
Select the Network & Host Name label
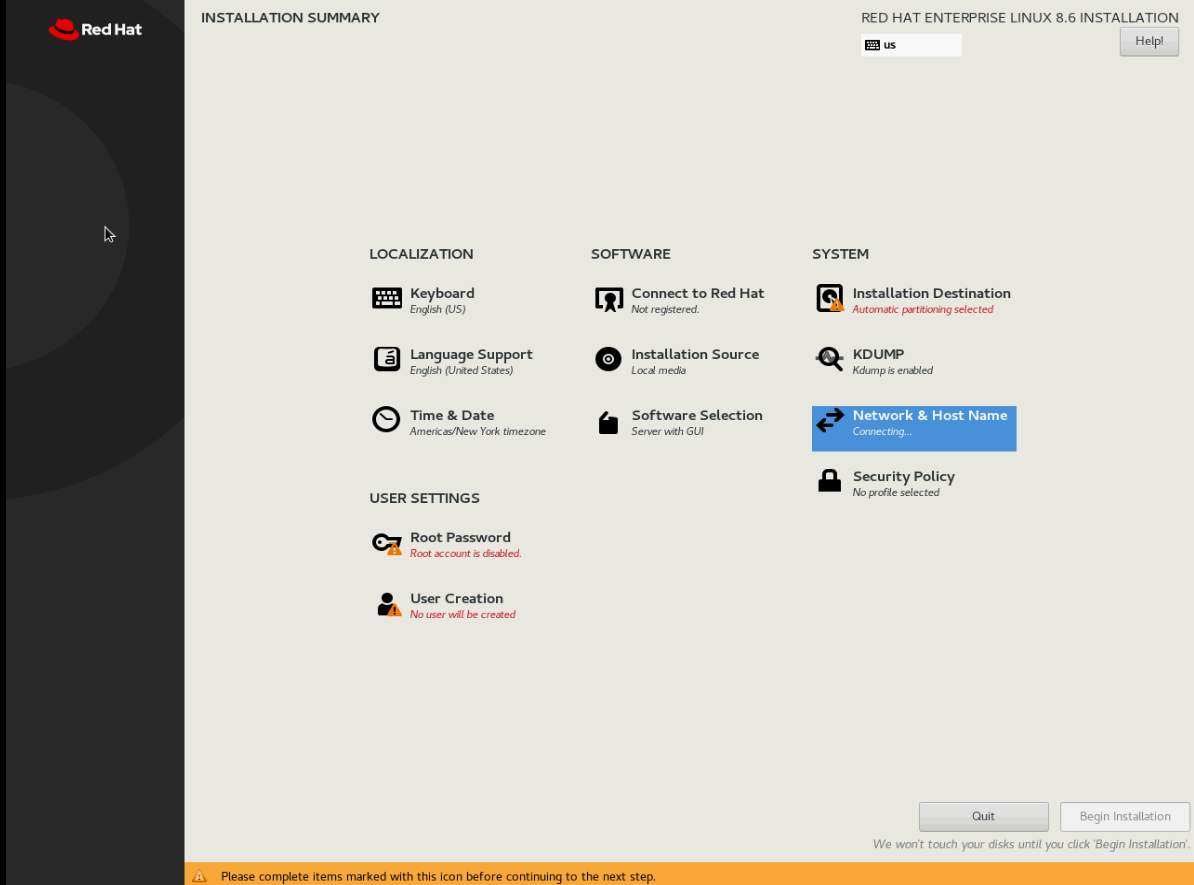coord(930,415)
